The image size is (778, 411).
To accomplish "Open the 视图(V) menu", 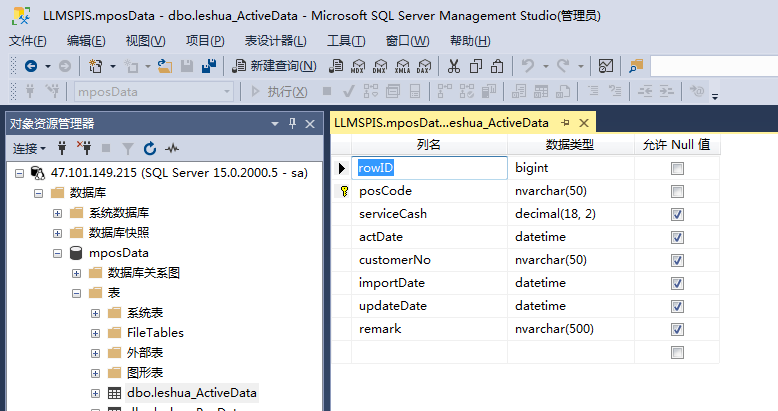I will tap(145, 41).
